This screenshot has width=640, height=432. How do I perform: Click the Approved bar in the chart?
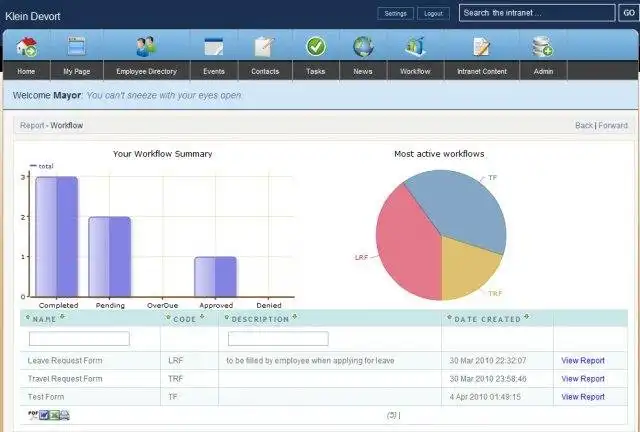point(216,276)
